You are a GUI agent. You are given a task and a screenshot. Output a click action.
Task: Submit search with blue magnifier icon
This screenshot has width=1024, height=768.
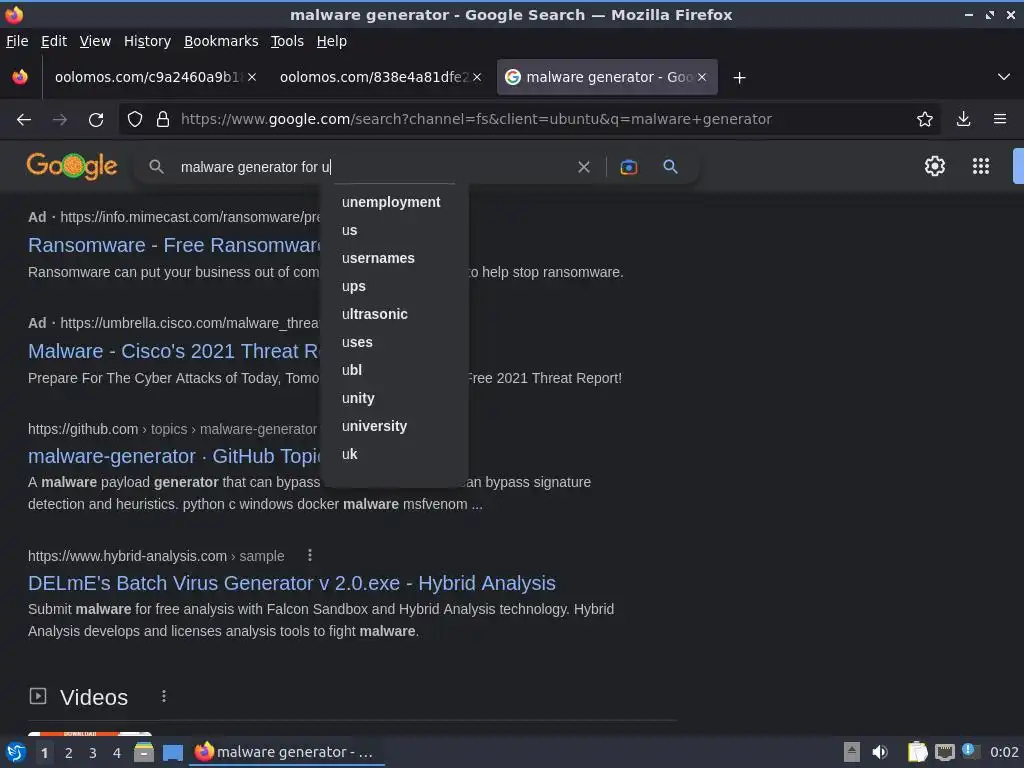(670, 167)
